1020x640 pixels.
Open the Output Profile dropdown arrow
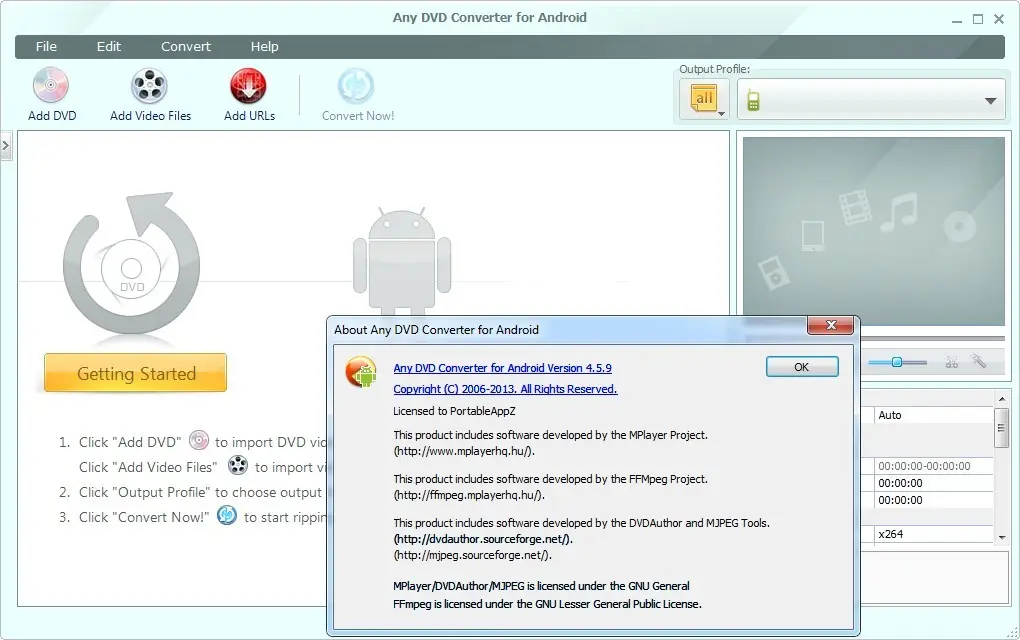[x=990, y=101]
